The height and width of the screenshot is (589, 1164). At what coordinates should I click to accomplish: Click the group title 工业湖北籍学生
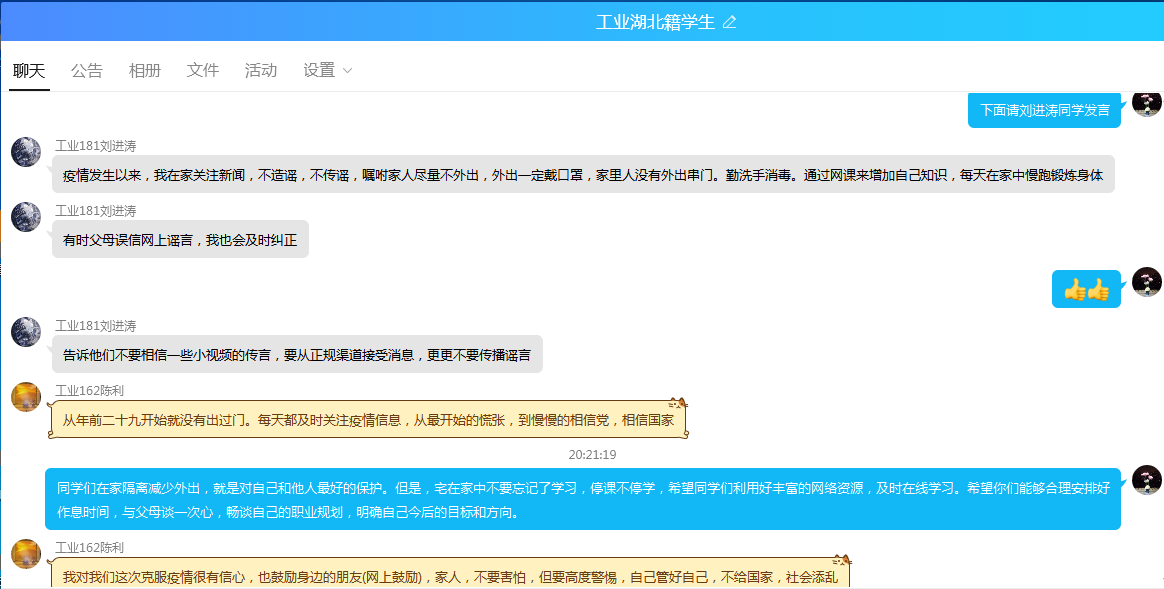click(655, 22)
